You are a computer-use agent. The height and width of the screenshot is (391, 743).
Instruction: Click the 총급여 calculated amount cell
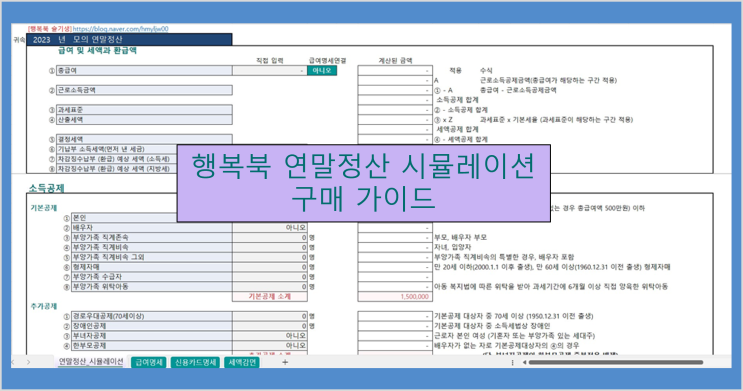(x=395, y=71)
